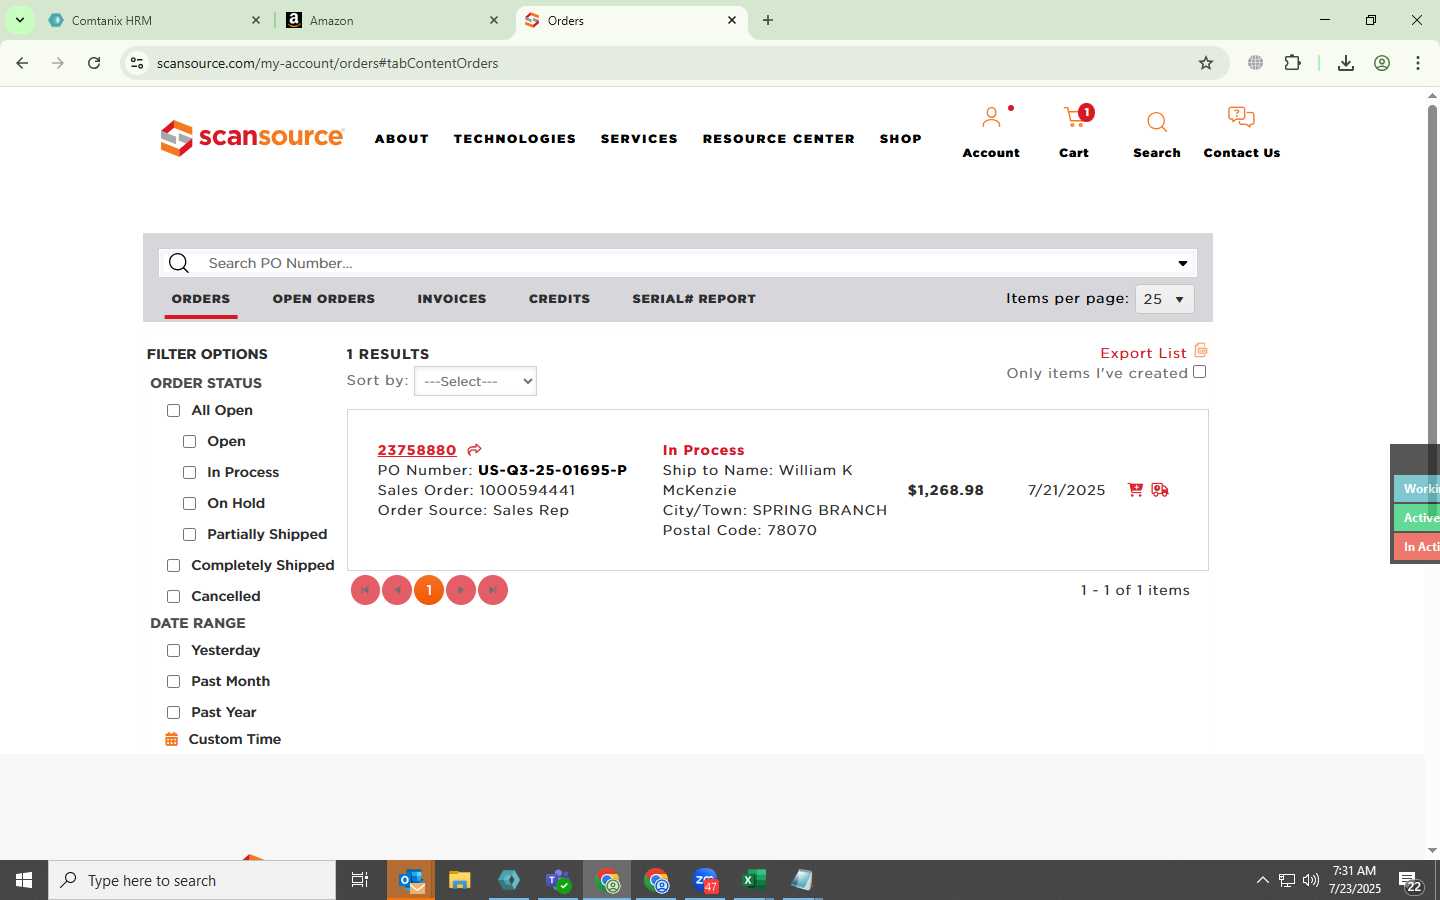Viewport: 1440px width, 900px height.
Task: Open Chrome three-dot menu
Action: click(x=1418, y=63)
